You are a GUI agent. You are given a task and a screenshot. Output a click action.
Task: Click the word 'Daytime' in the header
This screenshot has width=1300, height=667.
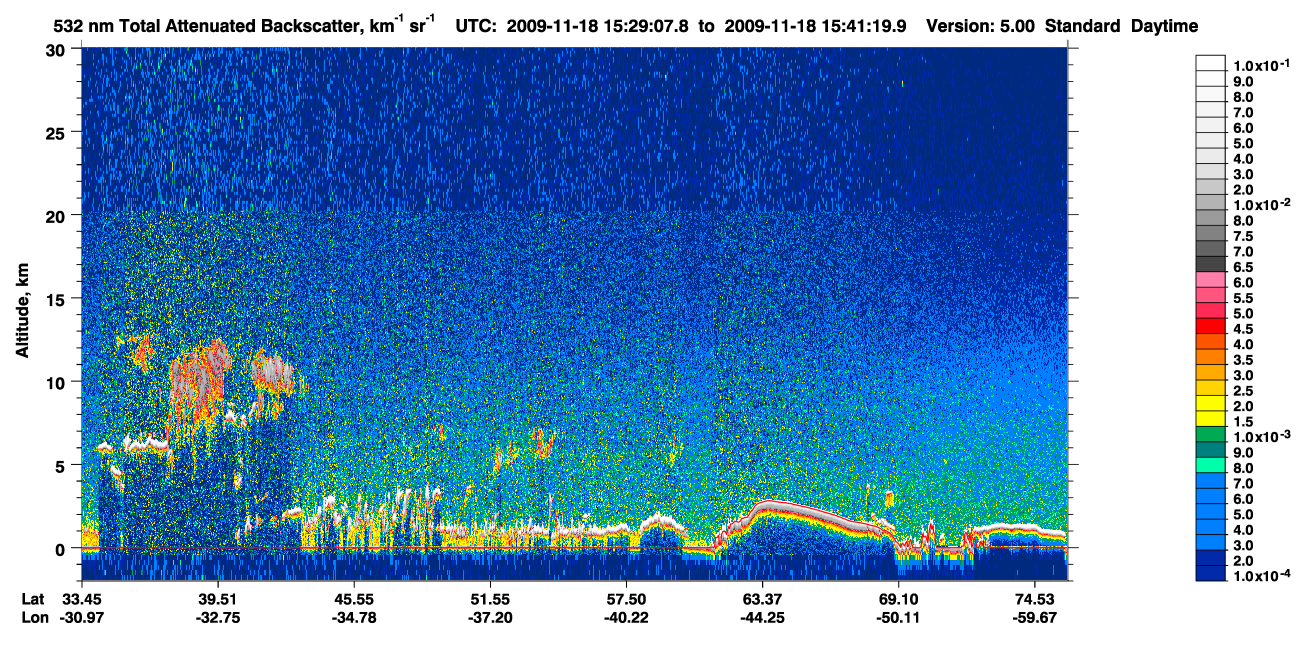tap(1164, 27)
